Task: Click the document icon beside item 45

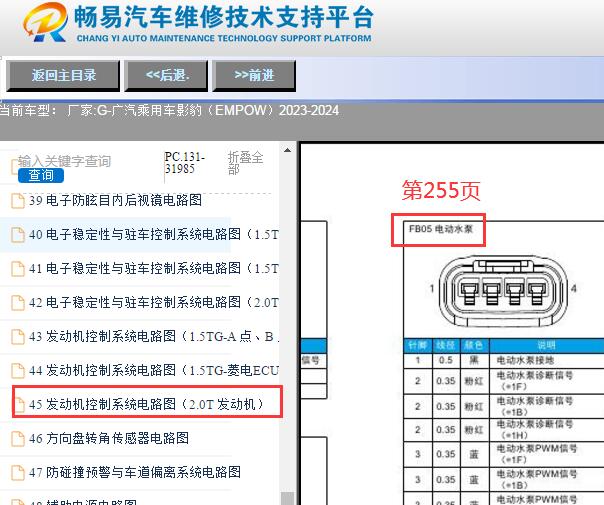Action: click(x=19, y=404)
